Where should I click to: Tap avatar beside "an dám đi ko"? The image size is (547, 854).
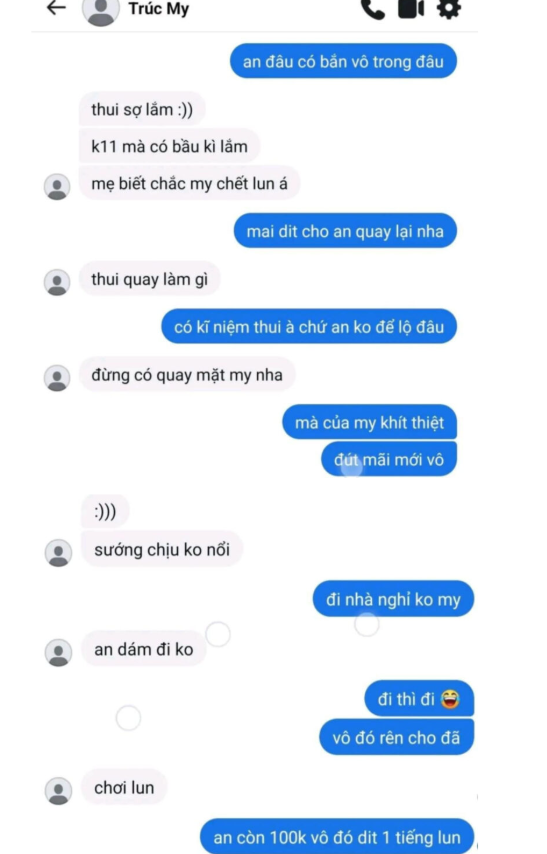58,652
